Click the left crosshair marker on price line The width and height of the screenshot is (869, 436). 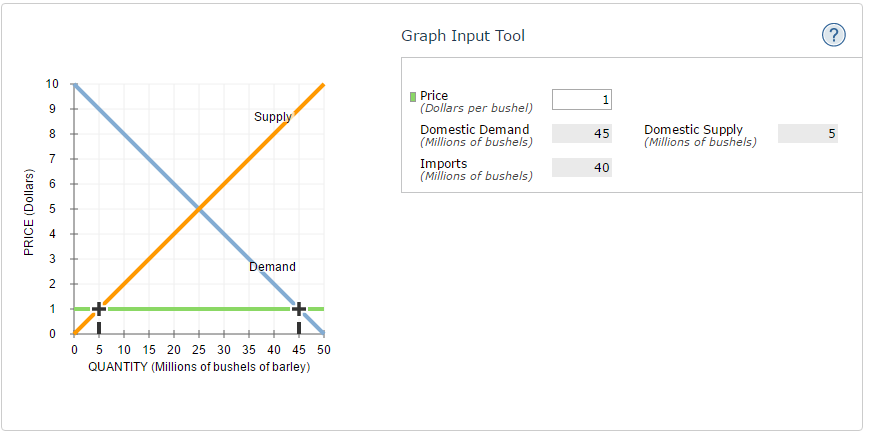click(x=99, y=309)
